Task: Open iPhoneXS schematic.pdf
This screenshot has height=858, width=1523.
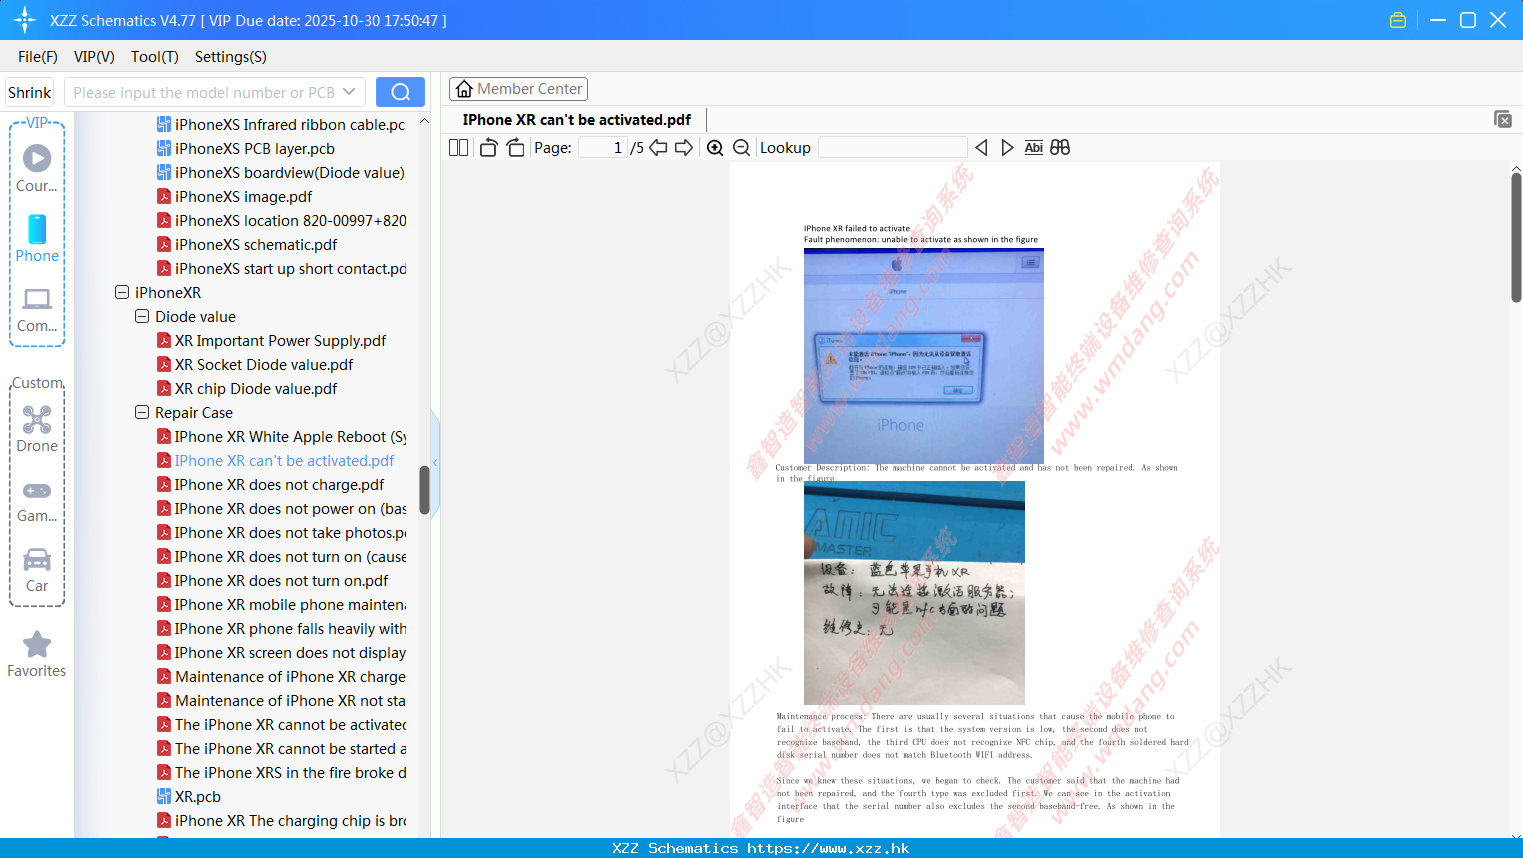Action: (256, 244)
